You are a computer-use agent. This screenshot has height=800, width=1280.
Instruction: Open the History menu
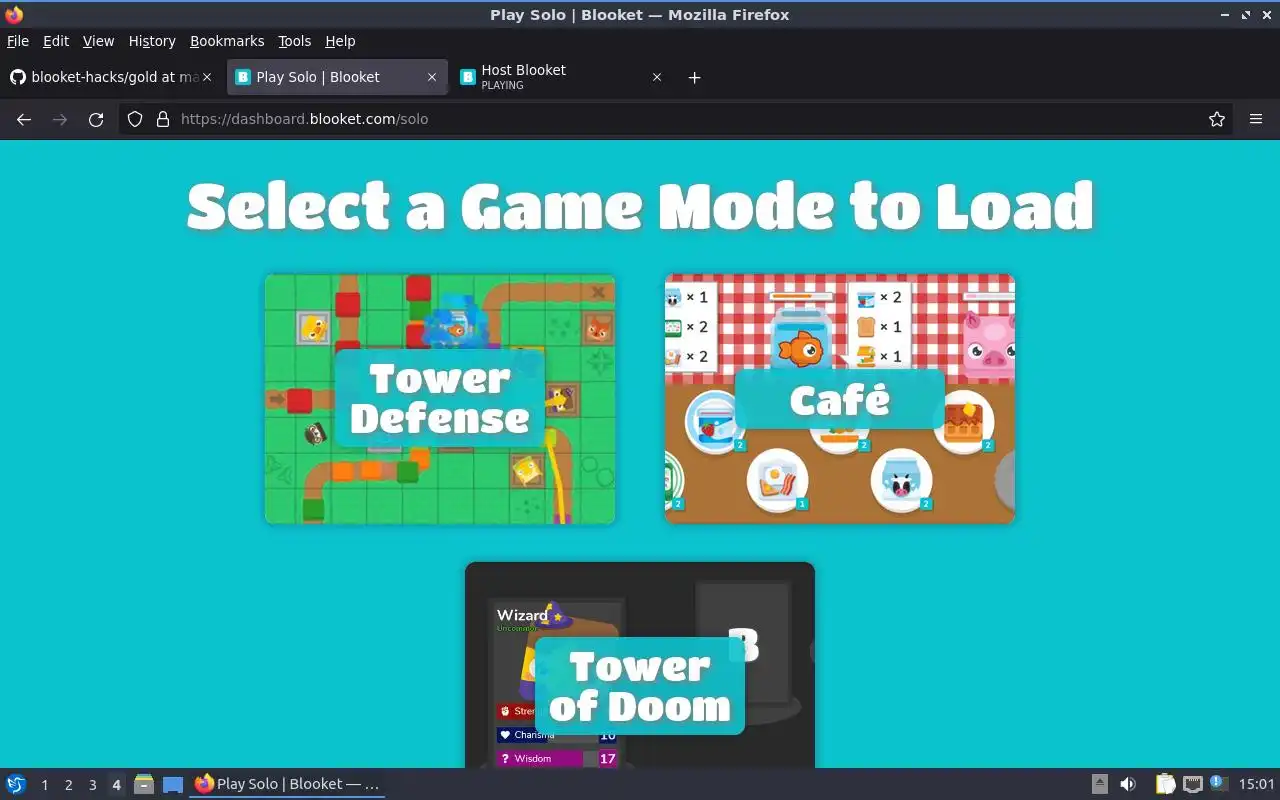pos(152,41)
